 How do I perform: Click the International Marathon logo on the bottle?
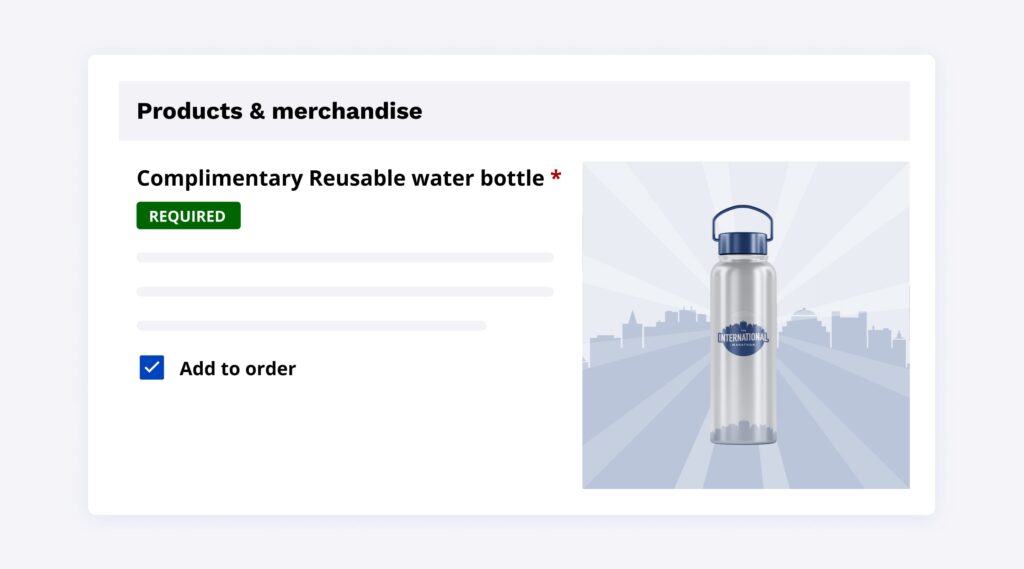(x=743, y=338)
